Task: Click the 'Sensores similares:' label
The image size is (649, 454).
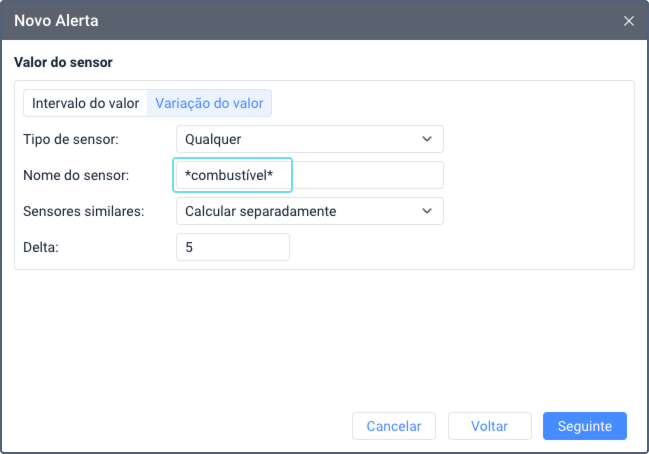Action: point(84,211)
